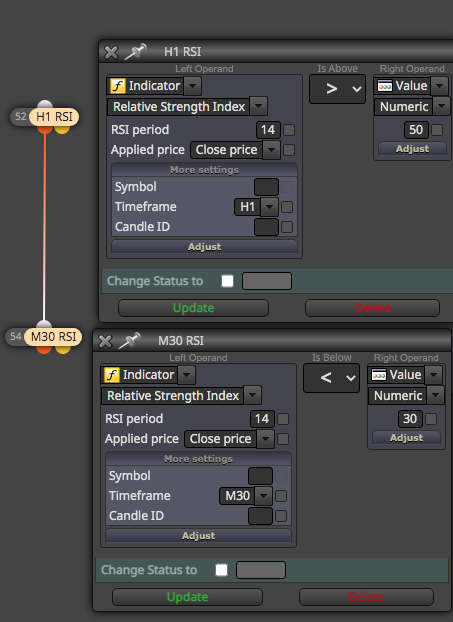Click the numeric value field showing 30

pos(410,419)
